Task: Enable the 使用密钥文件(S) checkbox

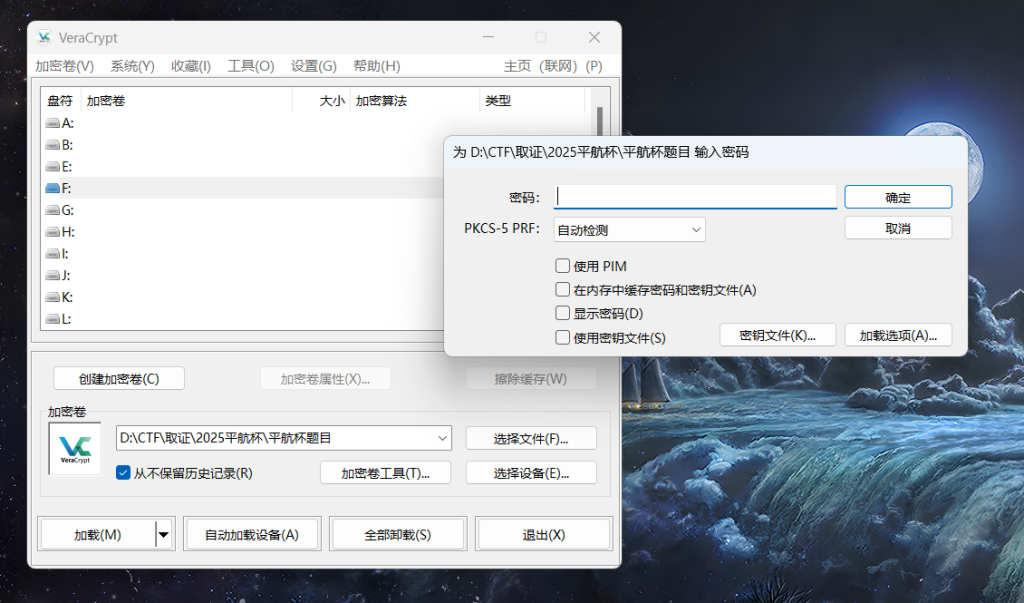Action: (563, 337)
